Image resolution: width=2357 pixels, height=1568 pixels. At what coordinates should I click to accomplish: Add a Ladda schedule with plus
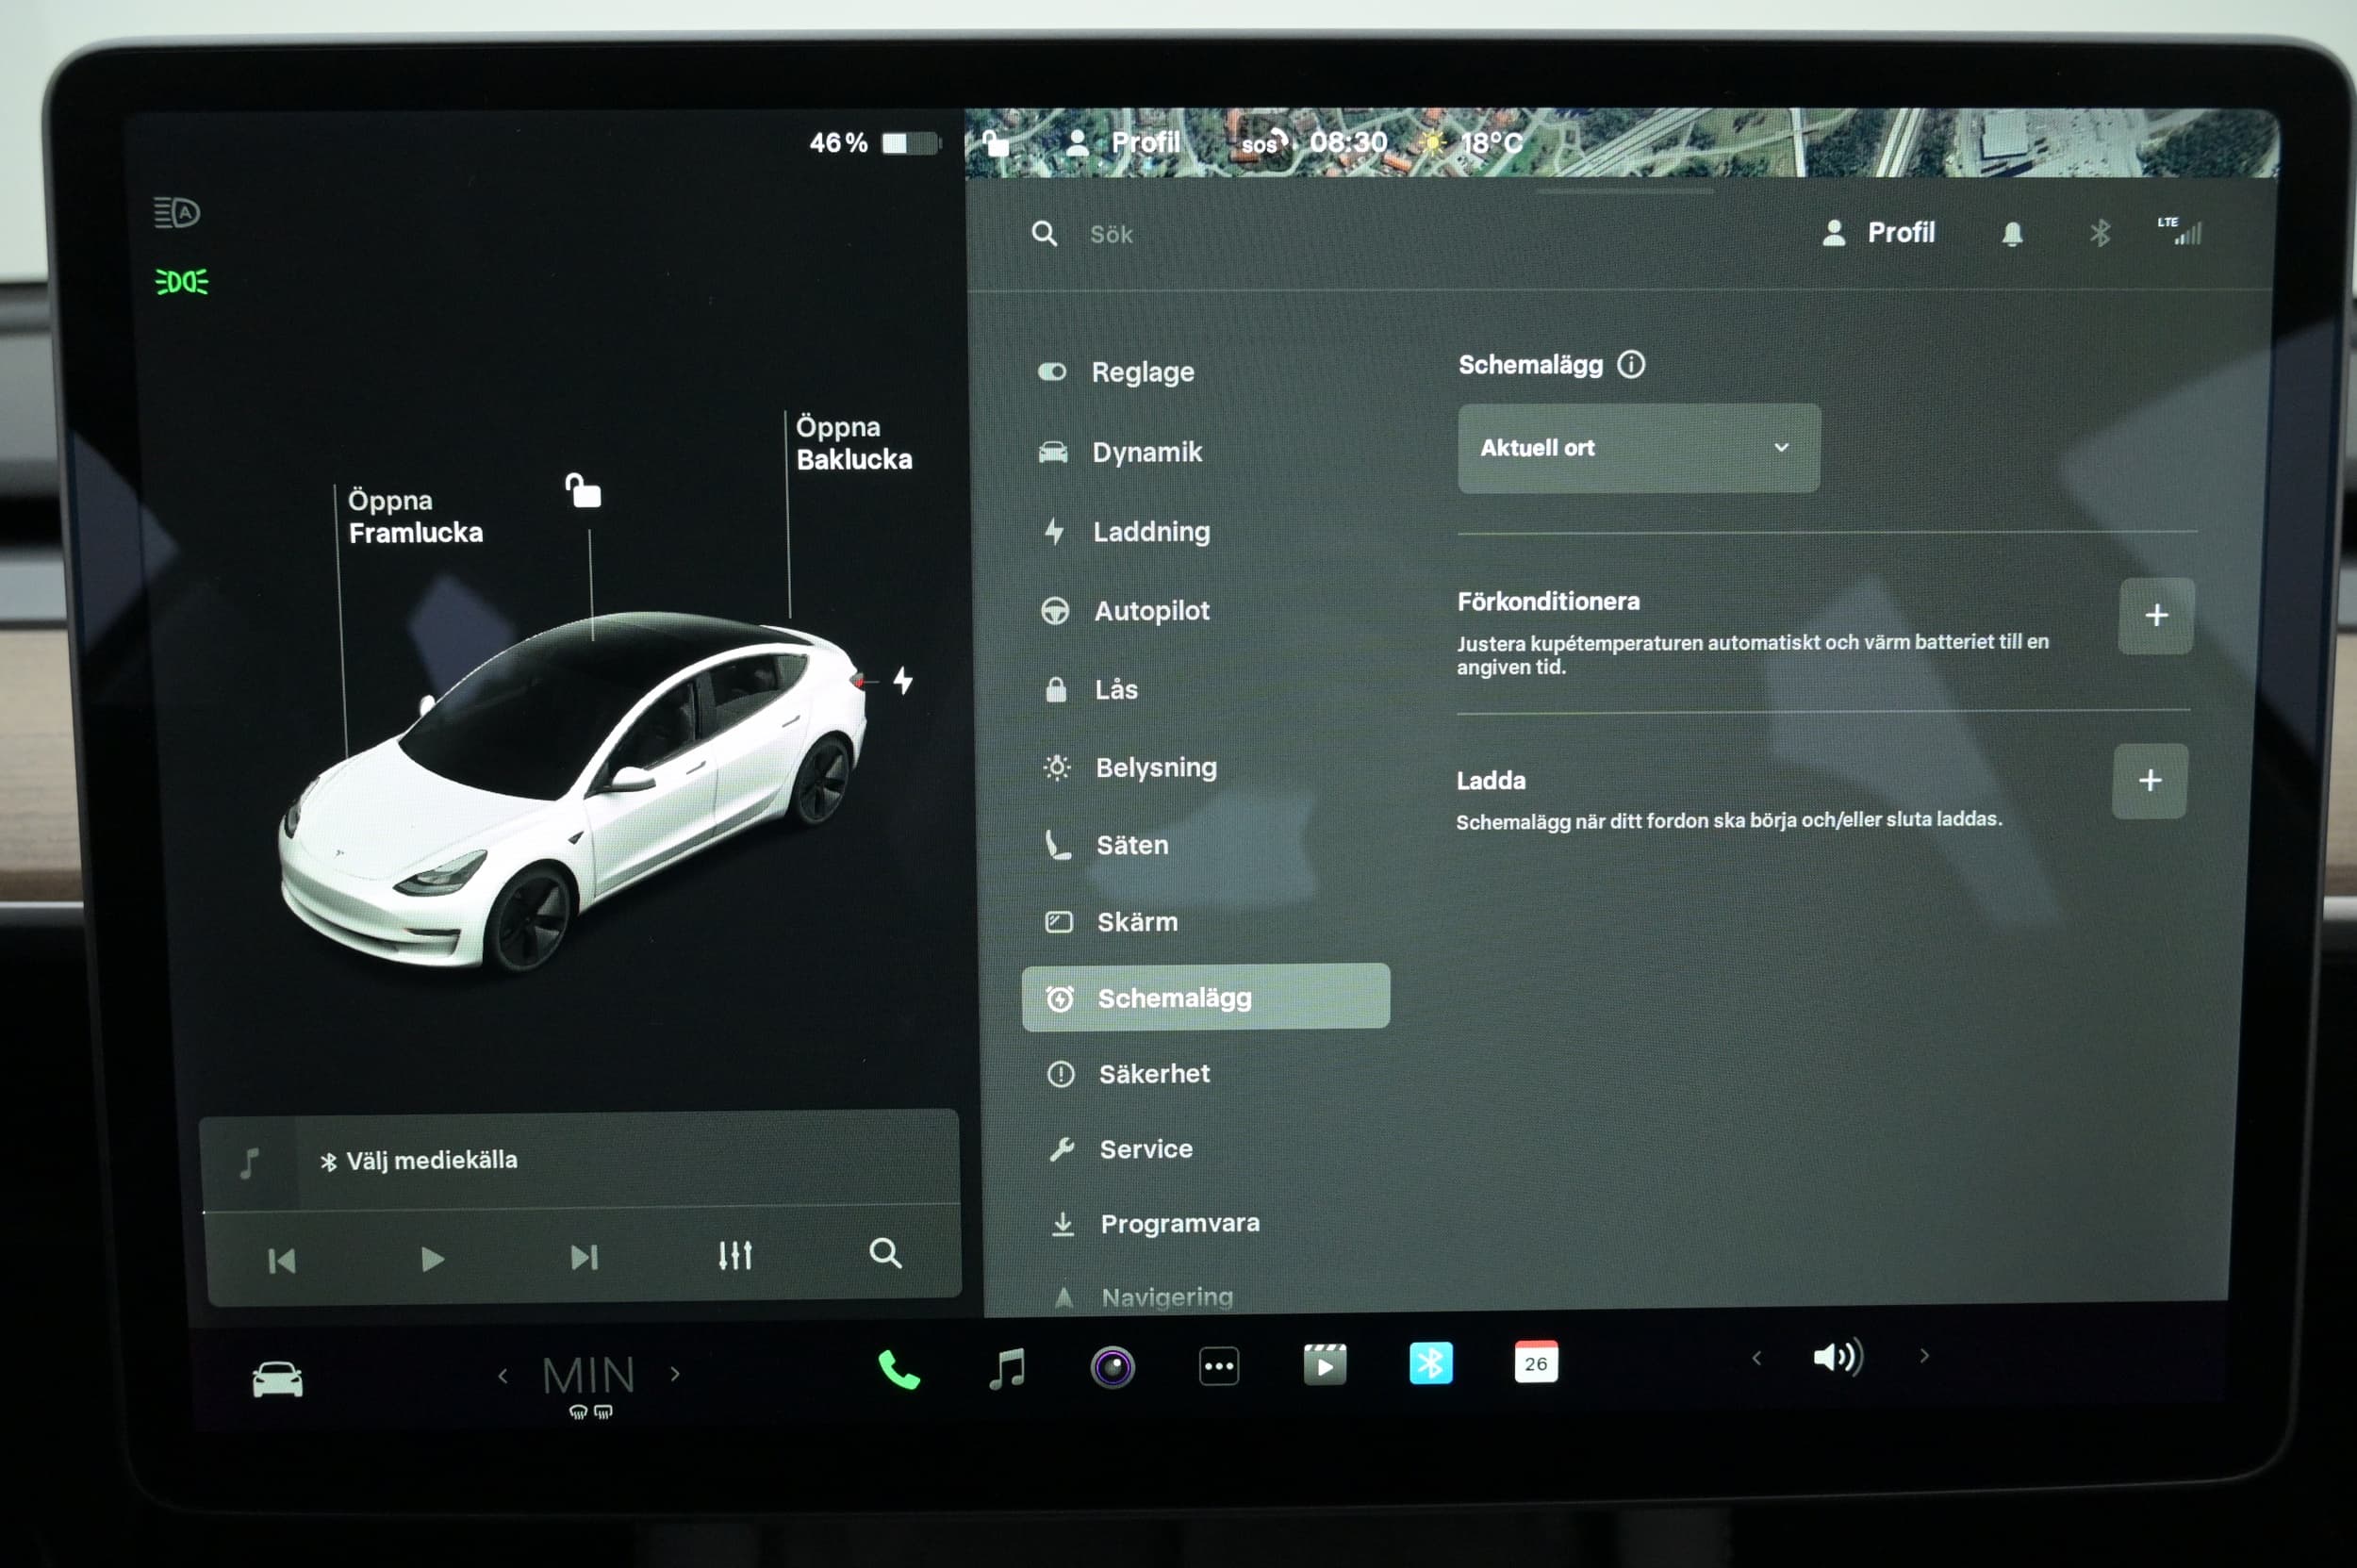point(2149,781)
